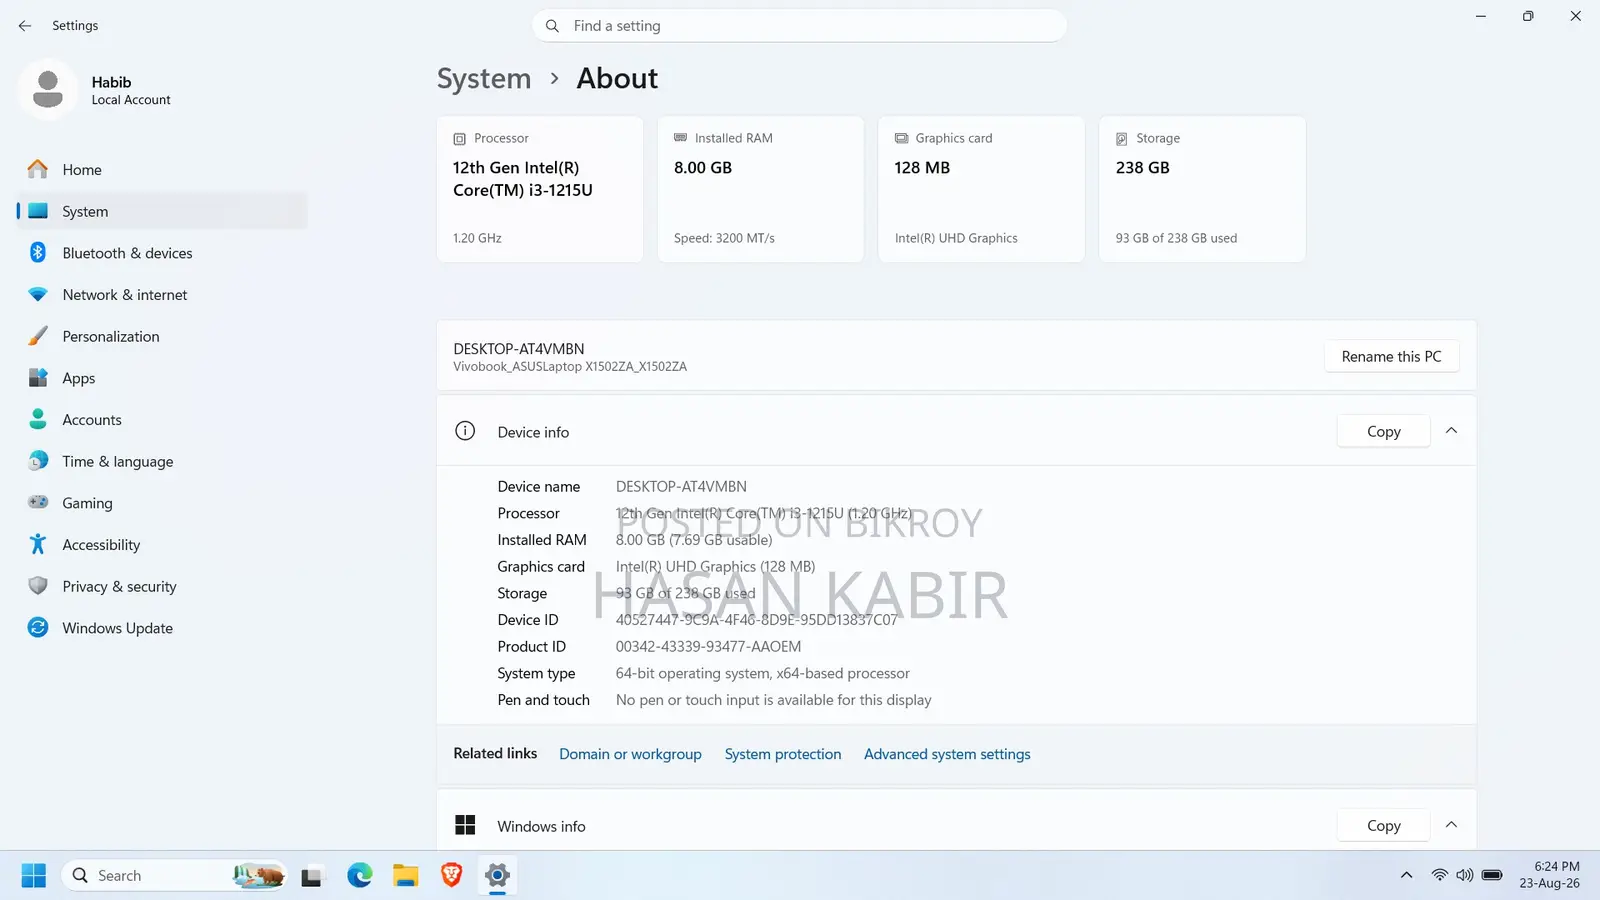Open the Wi-Fi network tray icon
The image size is (1600, 900).
[x=1440, y=875]
